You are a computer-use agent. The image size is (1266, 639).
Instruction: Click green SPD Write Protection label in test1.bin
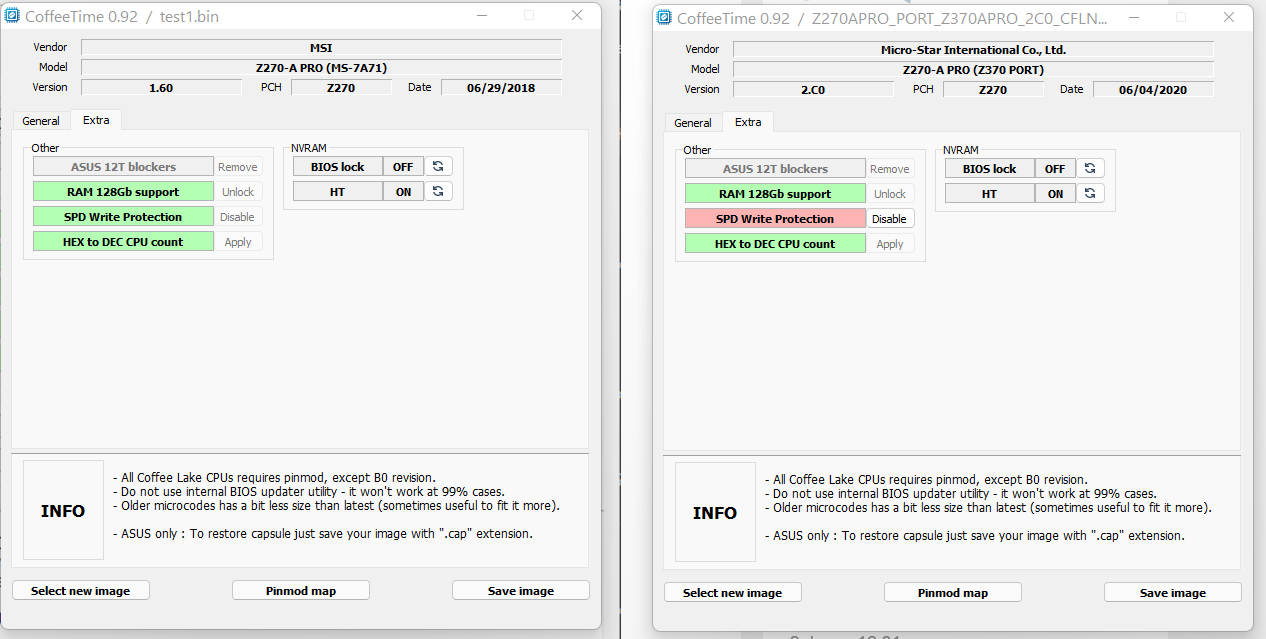click(123, 217)
